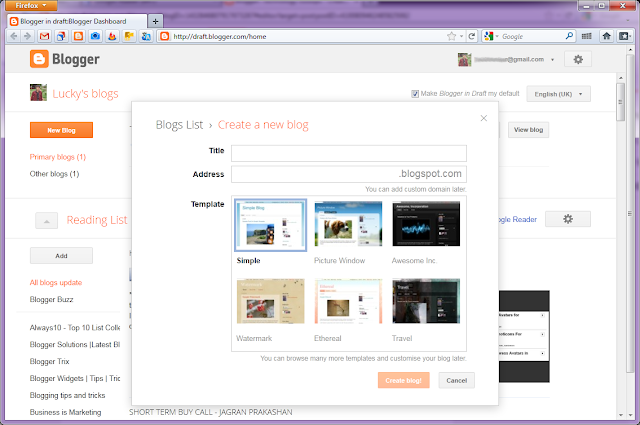This screenshot has height=425, width=640.
Task: Click the profile photo beside Lucky's blogs
Action: (38, 93)
